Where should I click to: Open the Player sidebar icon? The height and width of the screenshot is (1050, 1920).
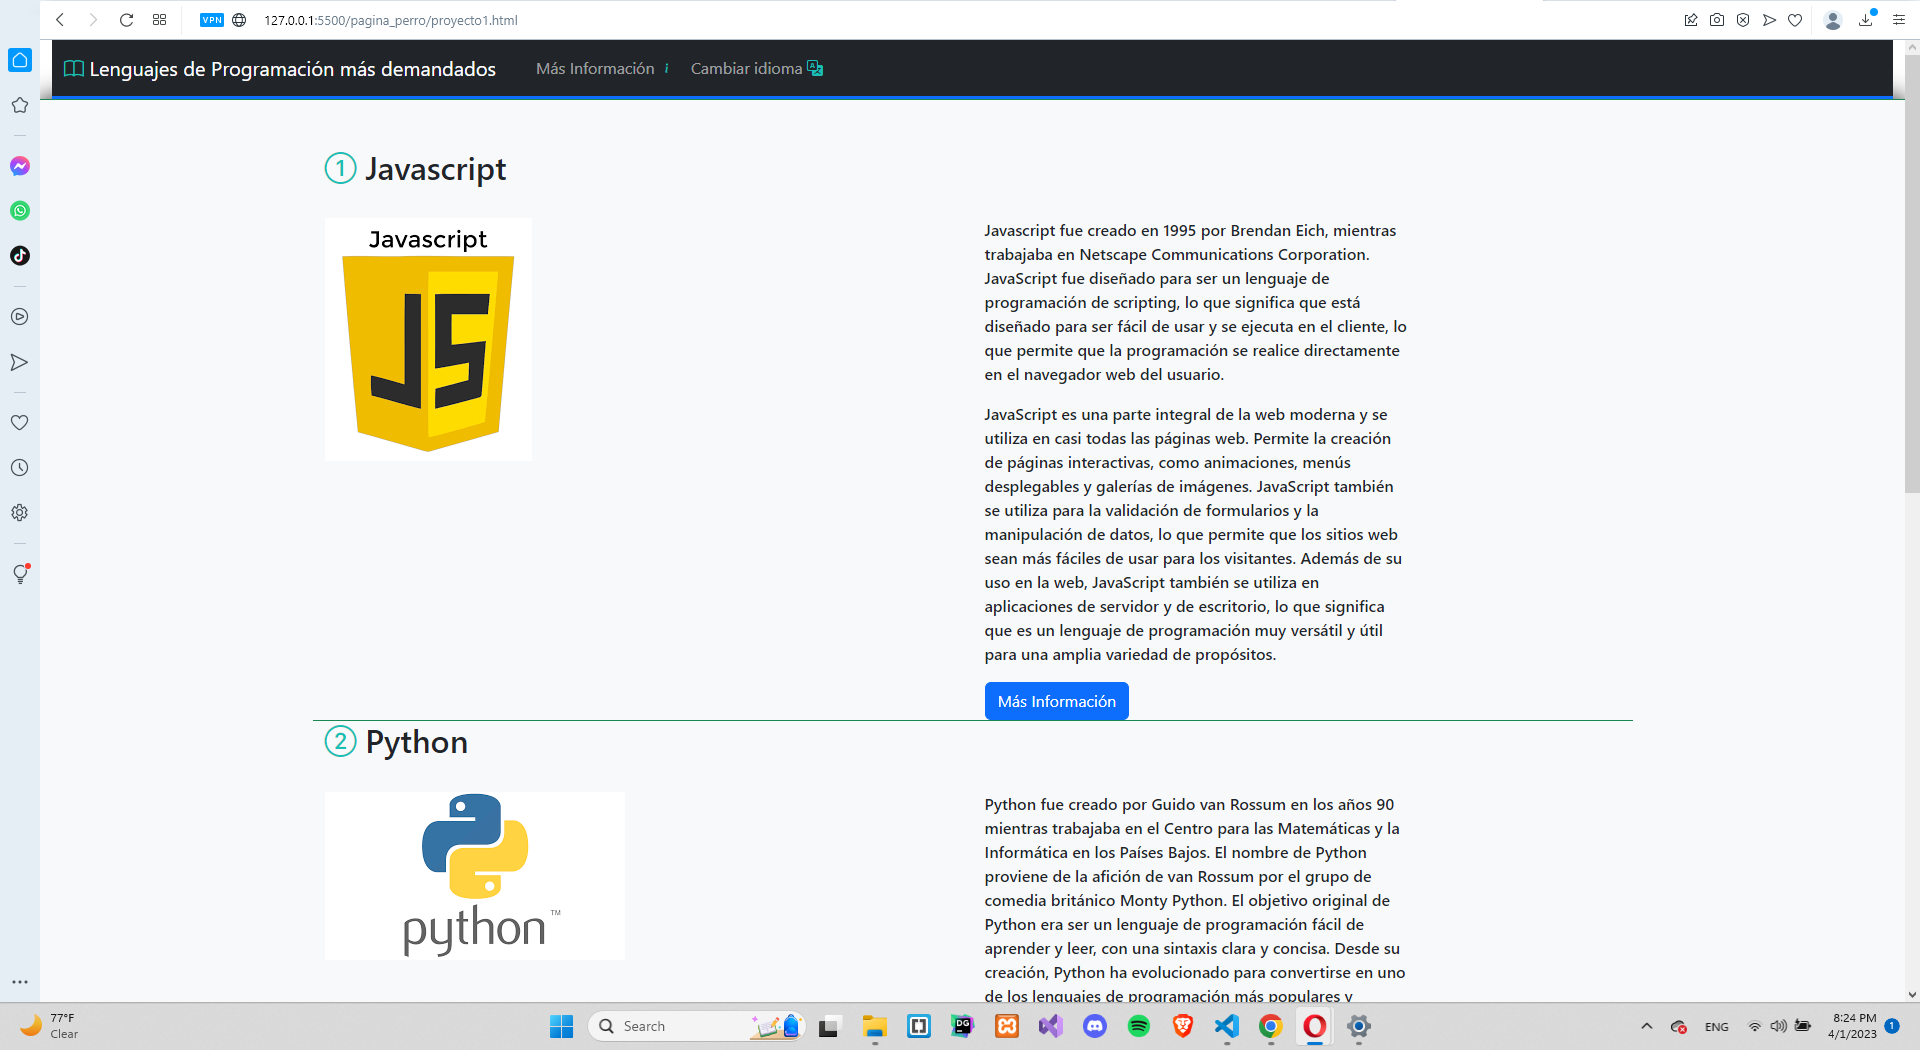click(20, 317)
